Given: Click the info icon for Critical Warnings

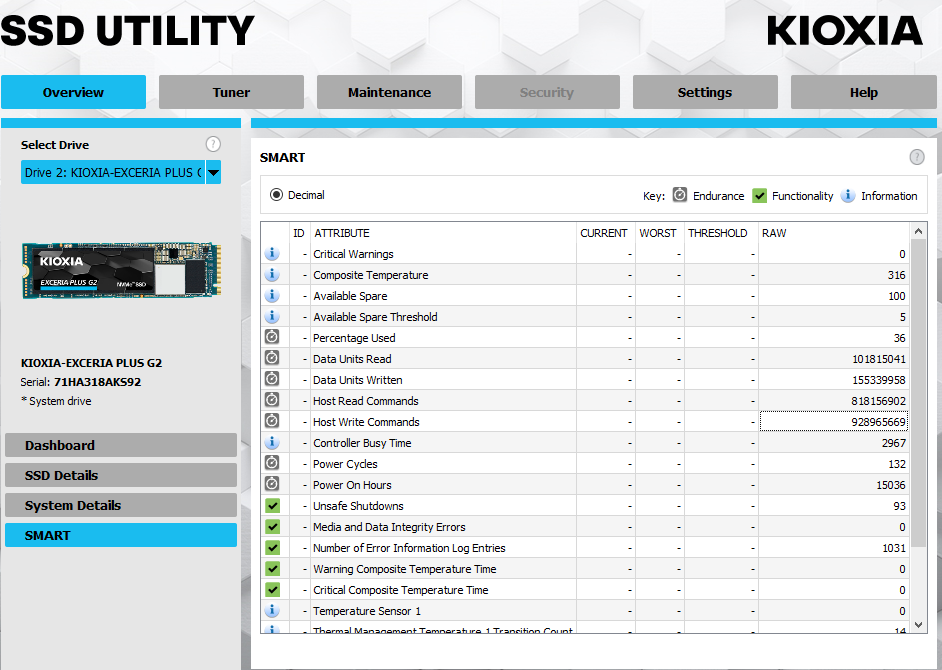Looking at the screenshot, I should [x=272, y=254].
